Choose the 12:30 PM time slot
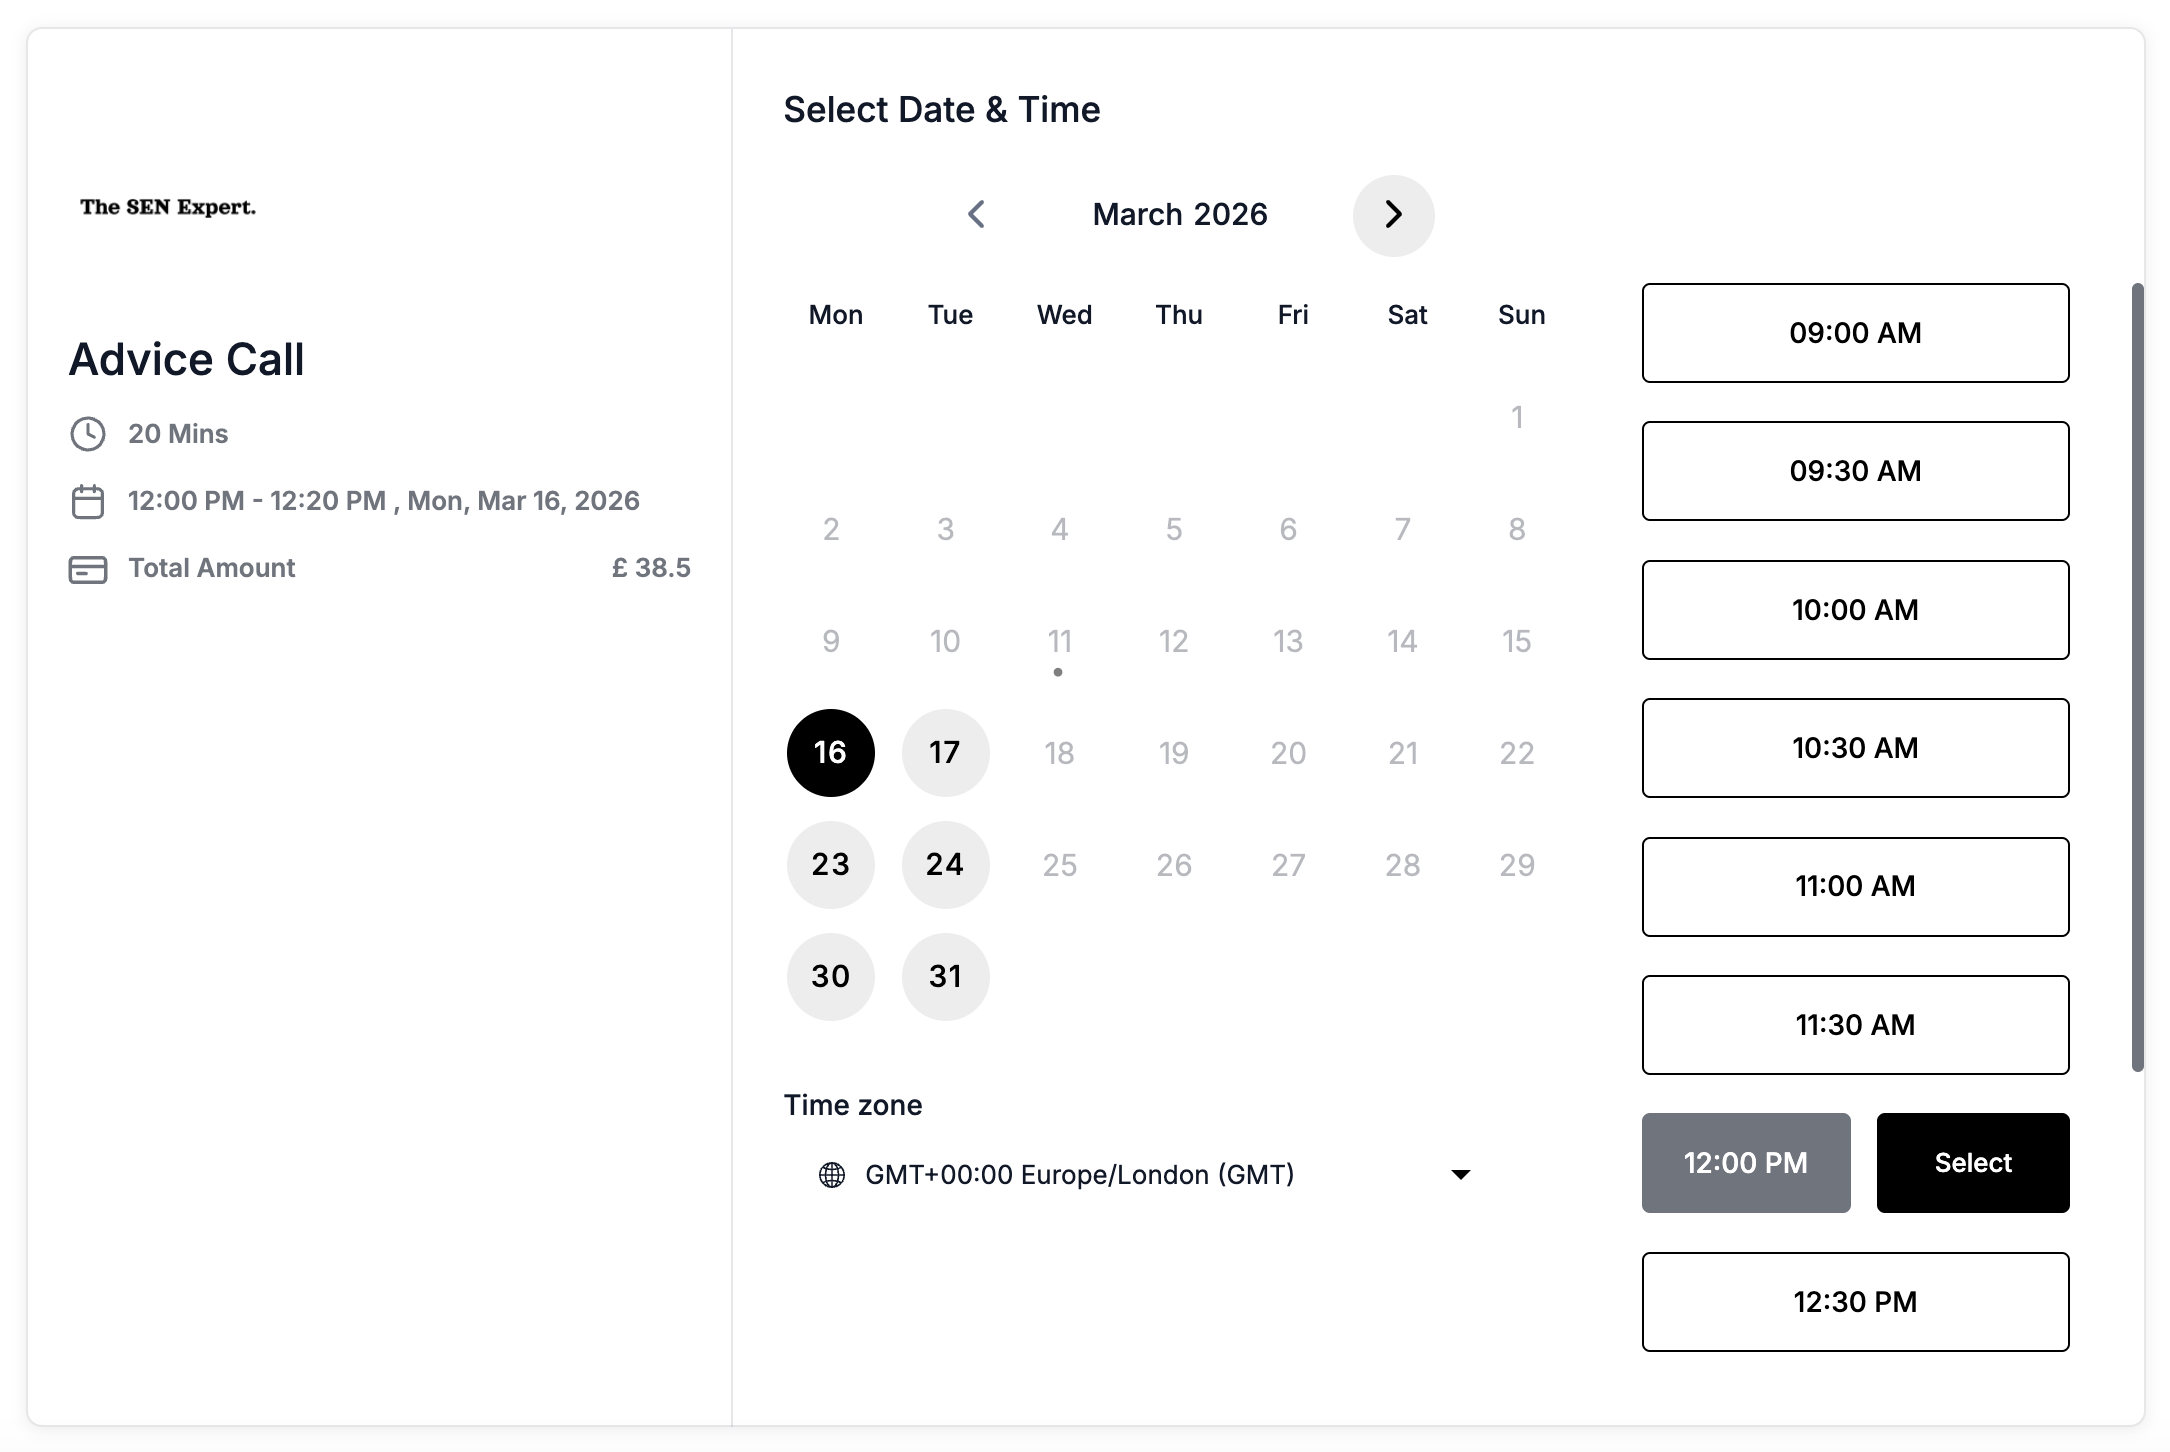2170x1452 pixels. coord(1854,1302)
